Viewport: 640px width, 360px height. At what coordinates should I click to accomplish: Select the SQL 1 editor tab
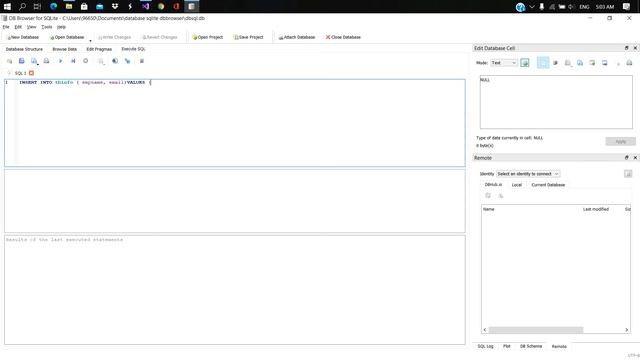click(x=20, y=73)
